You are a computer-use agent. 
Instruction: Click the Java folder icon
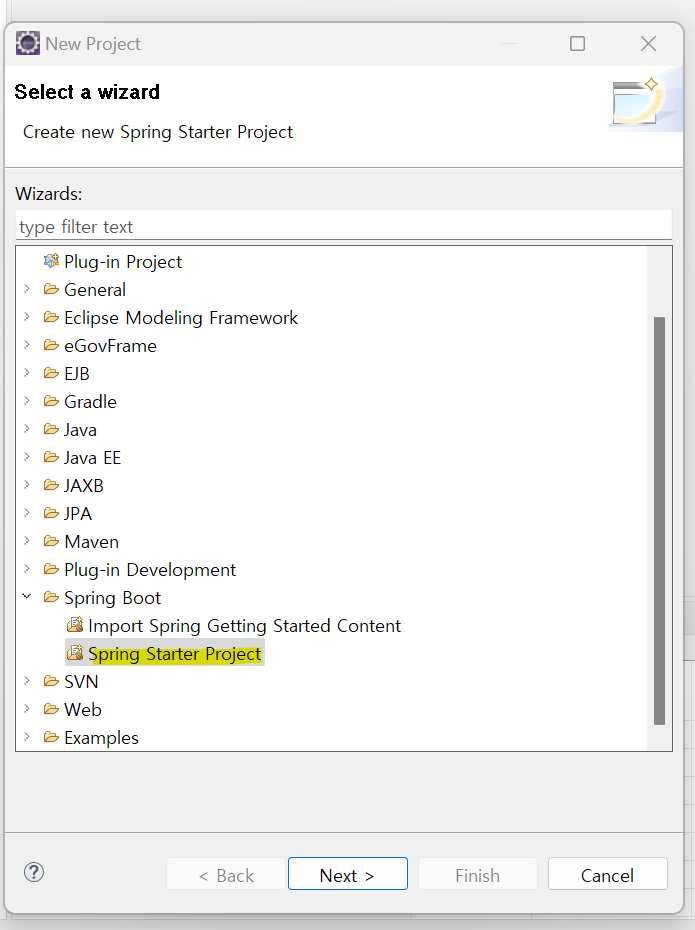(52, 429)
